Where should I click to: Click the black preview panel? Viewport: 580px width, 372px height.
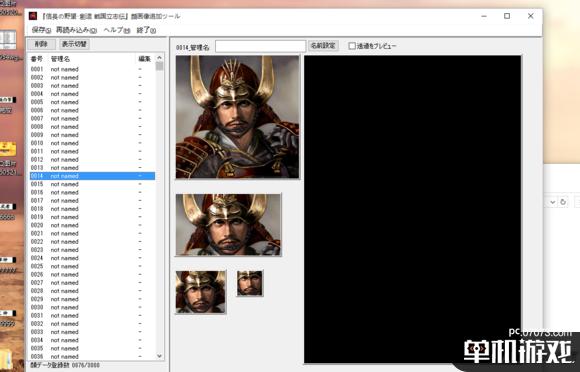412,209
